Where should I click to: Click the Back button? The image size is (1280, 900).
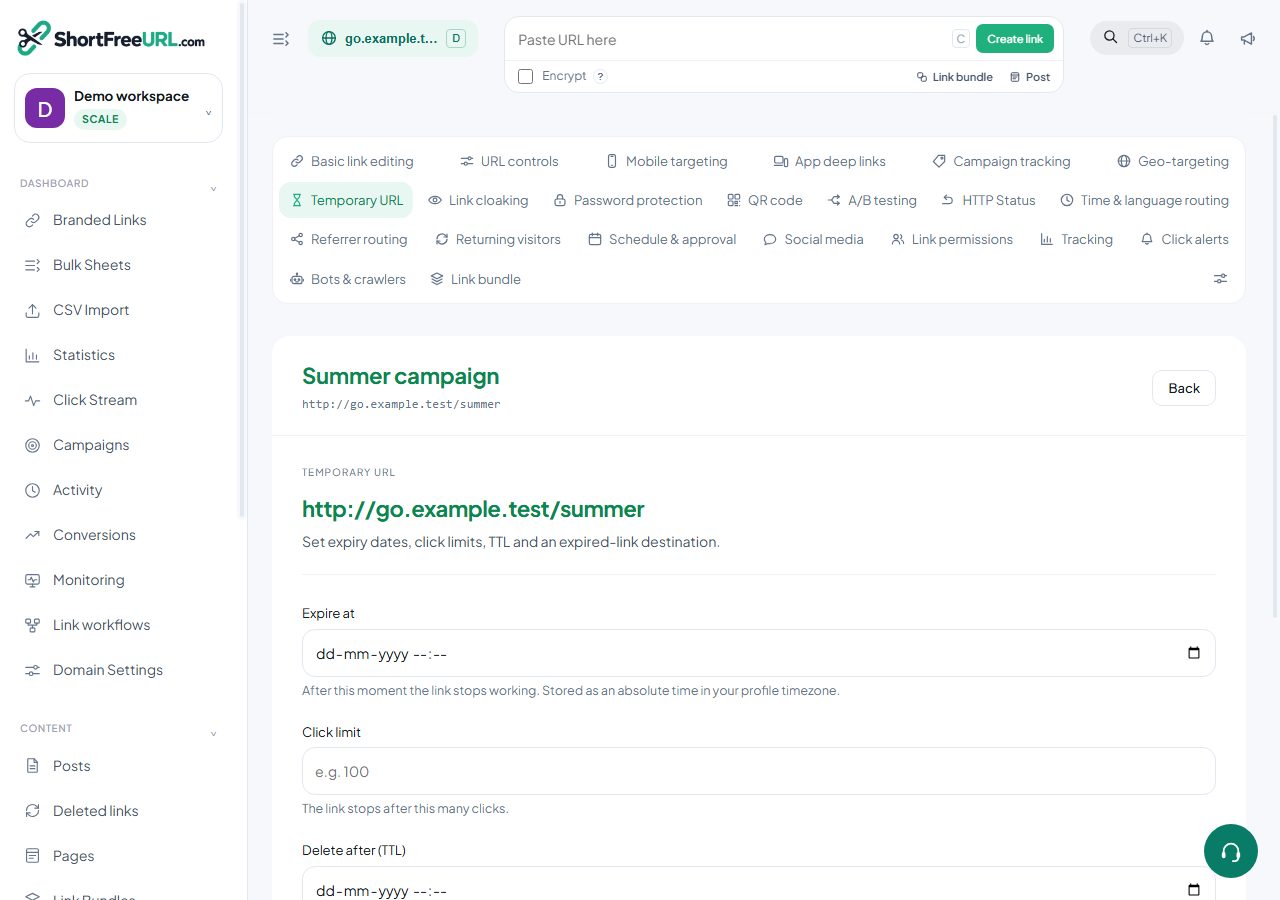pos(1184,388)
